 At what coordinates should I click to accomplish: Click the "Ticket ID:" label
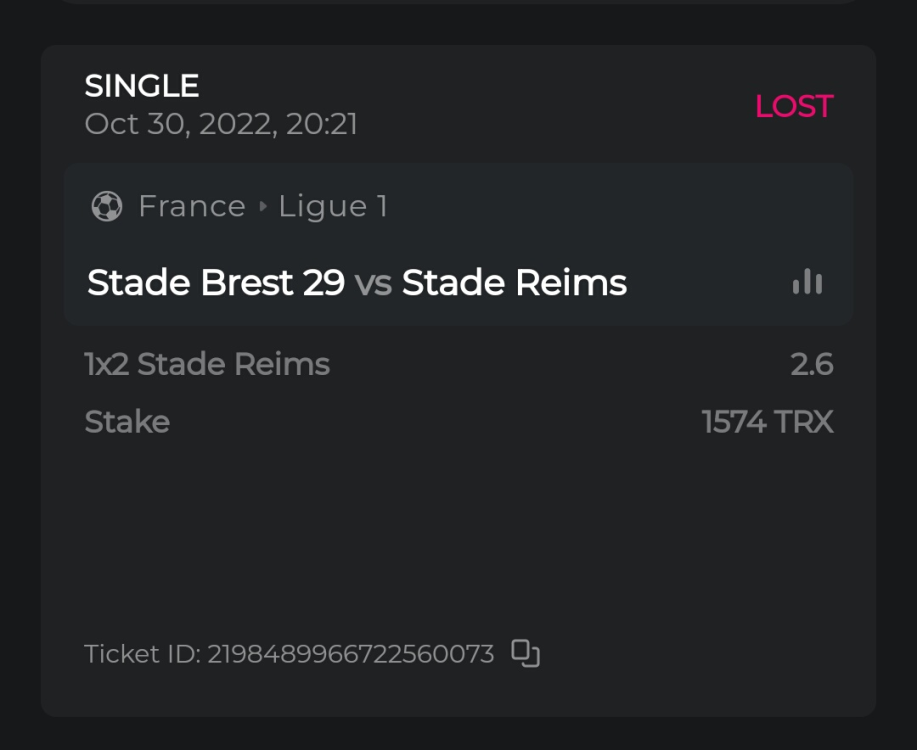coord(142,654)
